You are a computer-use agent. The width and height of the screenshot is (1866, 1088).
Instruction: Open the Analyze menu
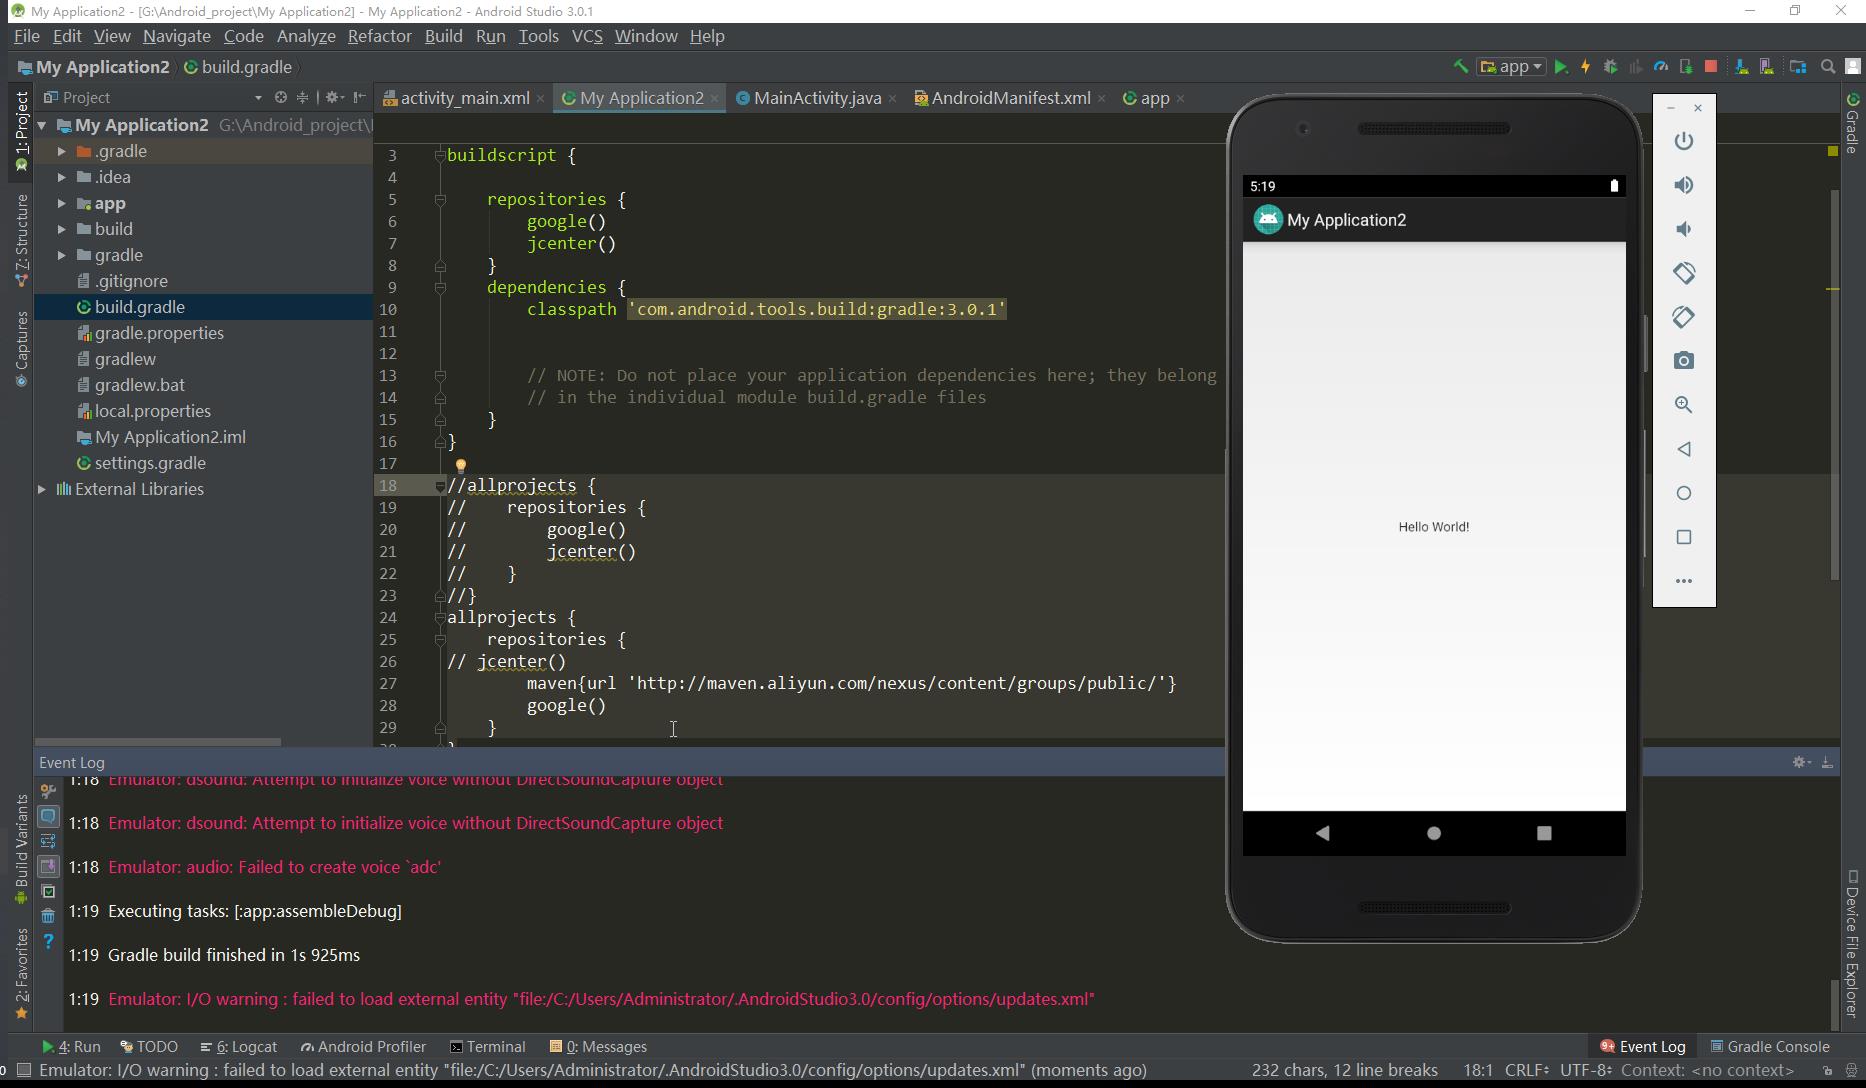click(x=306, y=36)
